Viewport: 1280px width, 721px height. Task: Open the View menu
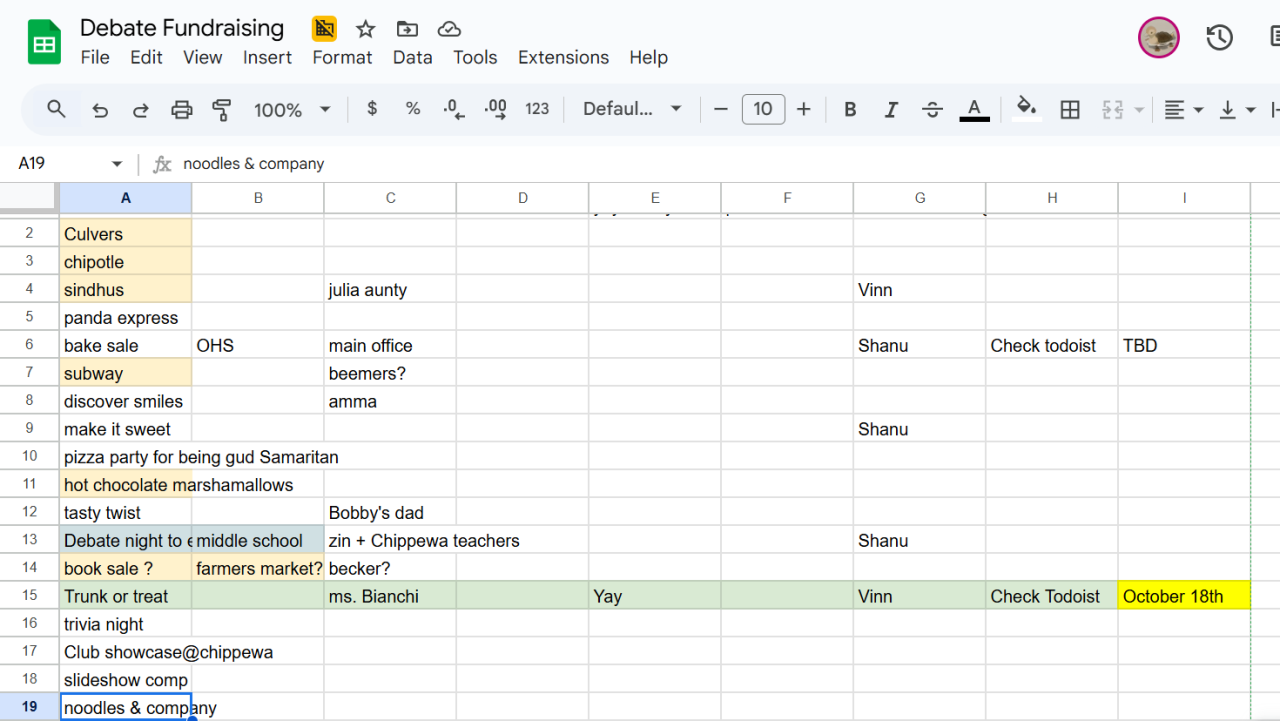coord(202,57)
